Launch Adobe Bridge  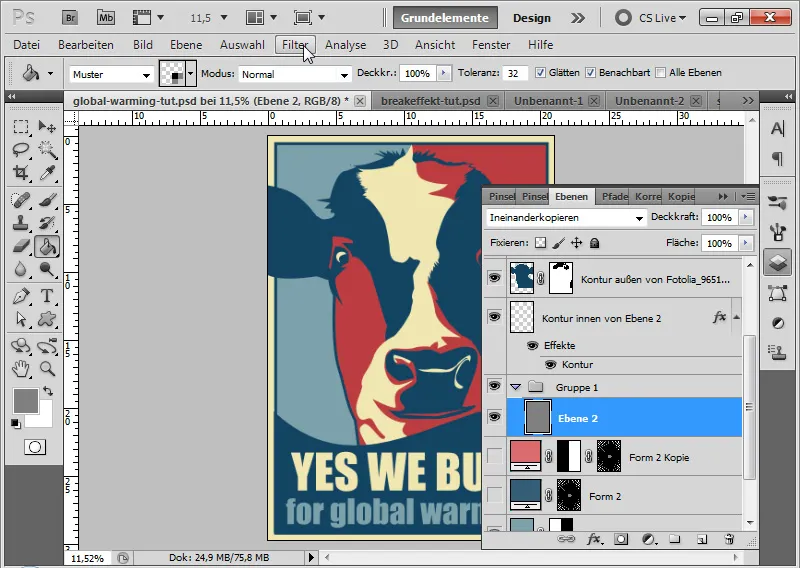(x=70, y=18)
